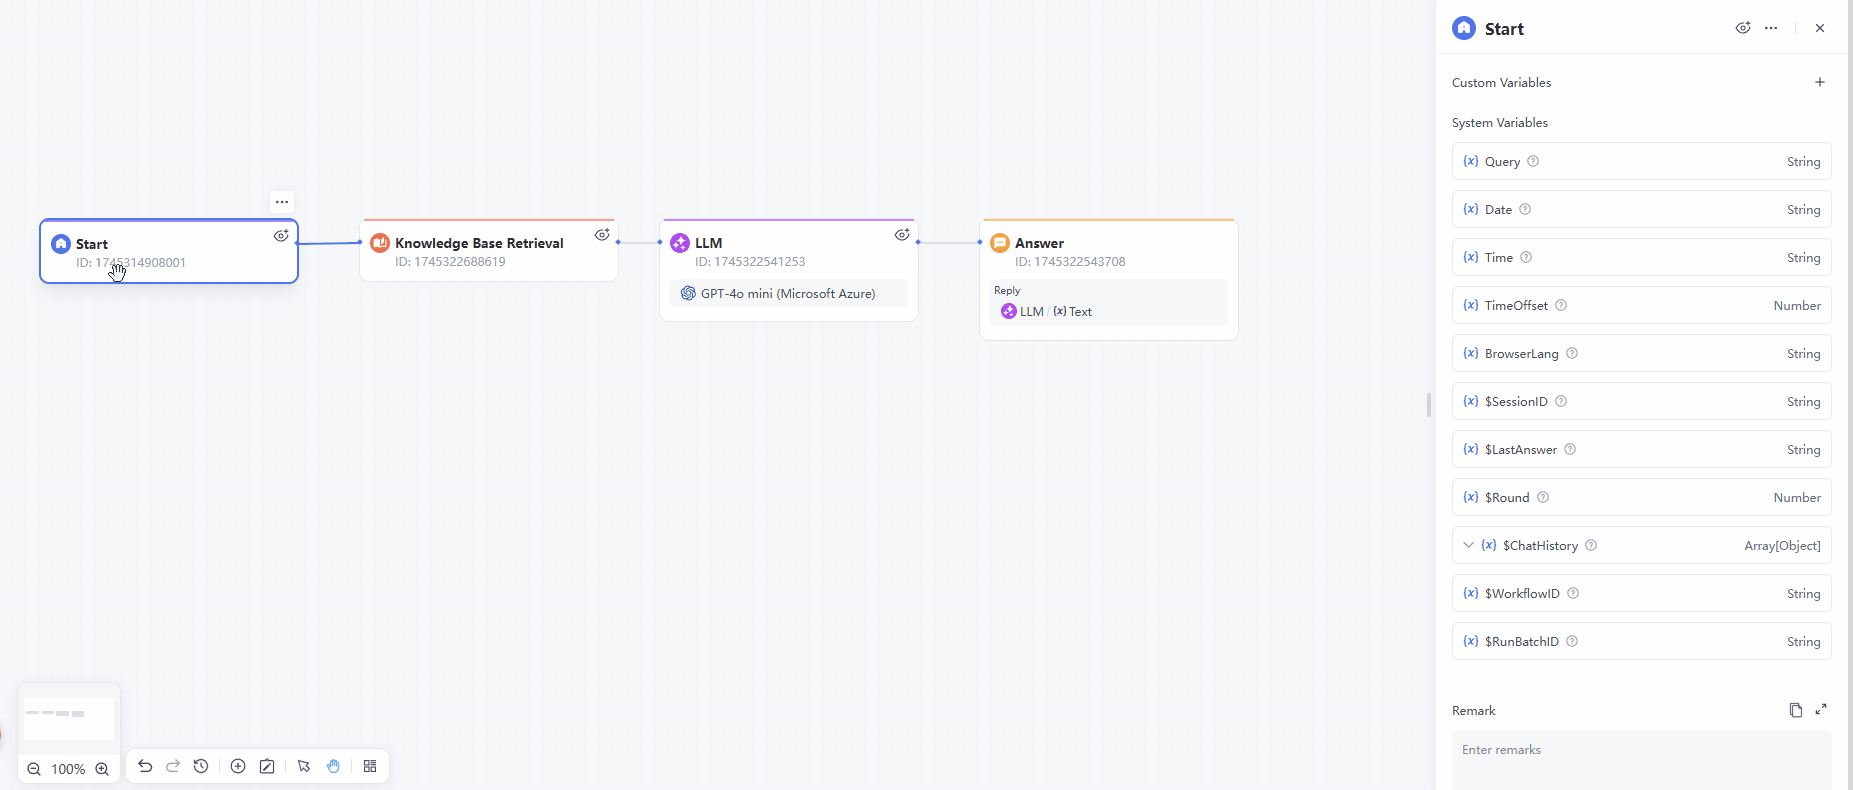Click debug eye icon on Knowledge Base Retrieval
This screenshot has height=790, width=1853.
click(602, 235)
